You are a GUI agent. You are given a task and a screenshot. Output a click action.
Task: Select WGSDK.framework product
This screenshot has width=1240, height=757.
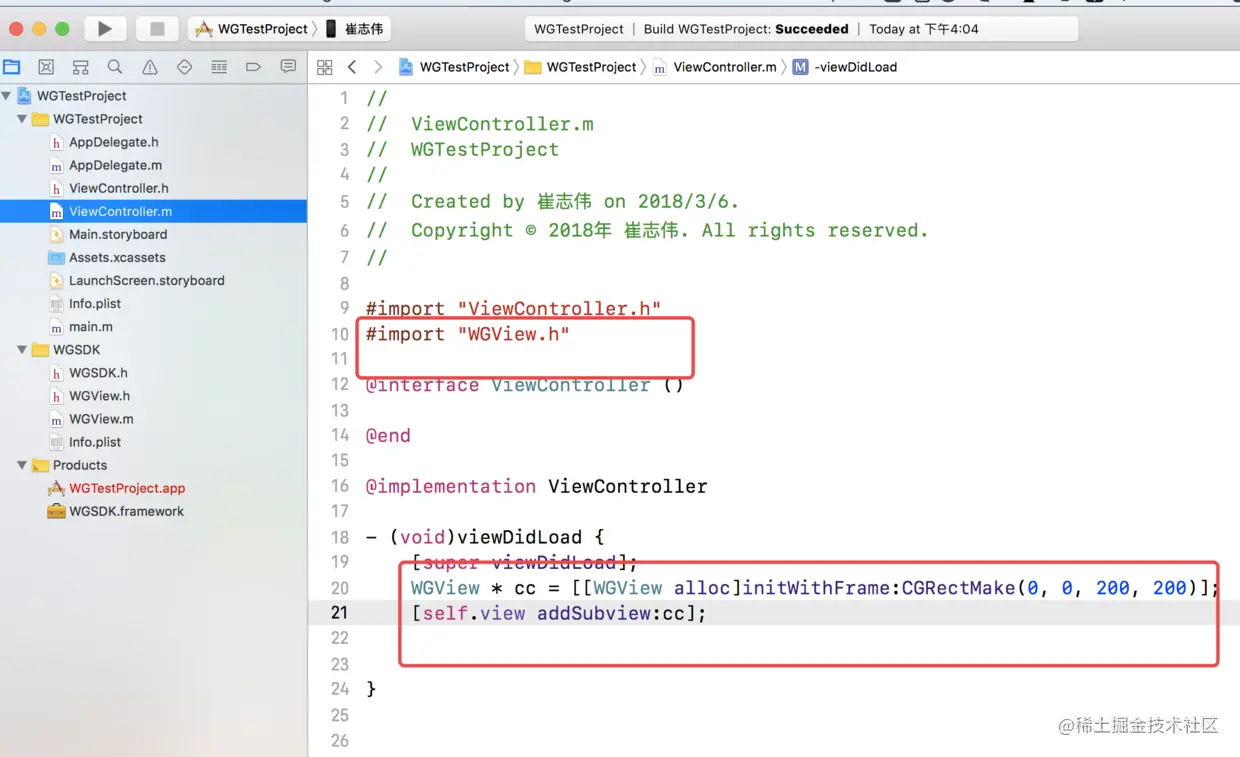pos(126,511)
